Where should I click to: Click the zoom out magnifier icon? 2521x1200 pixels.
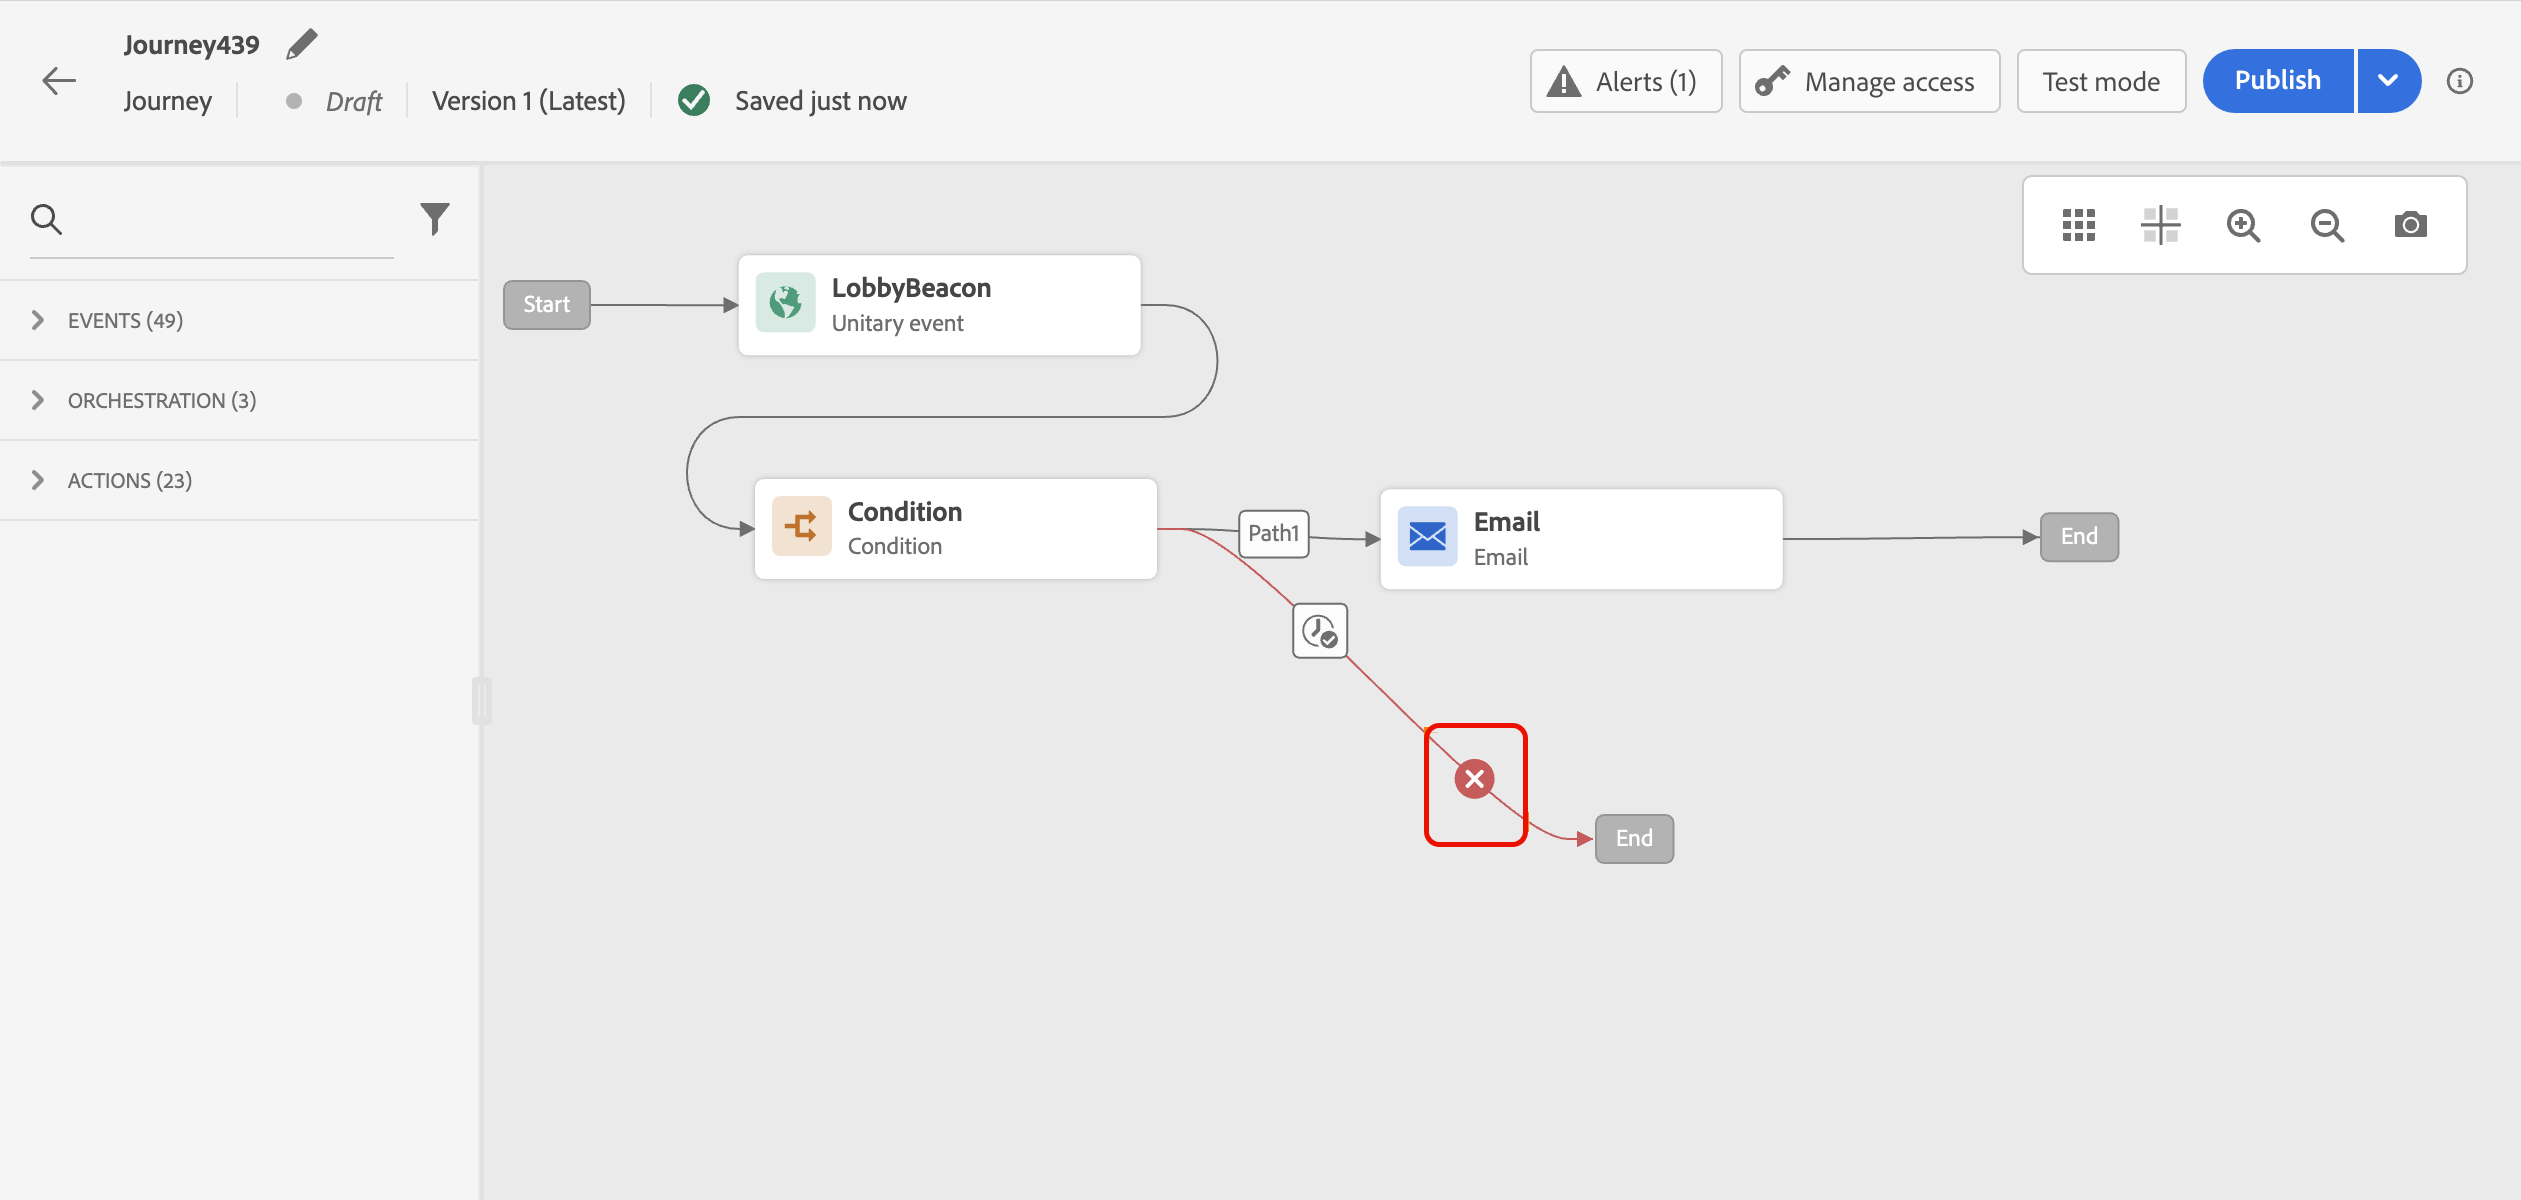pyautogui.click(x=2327, y=225)
